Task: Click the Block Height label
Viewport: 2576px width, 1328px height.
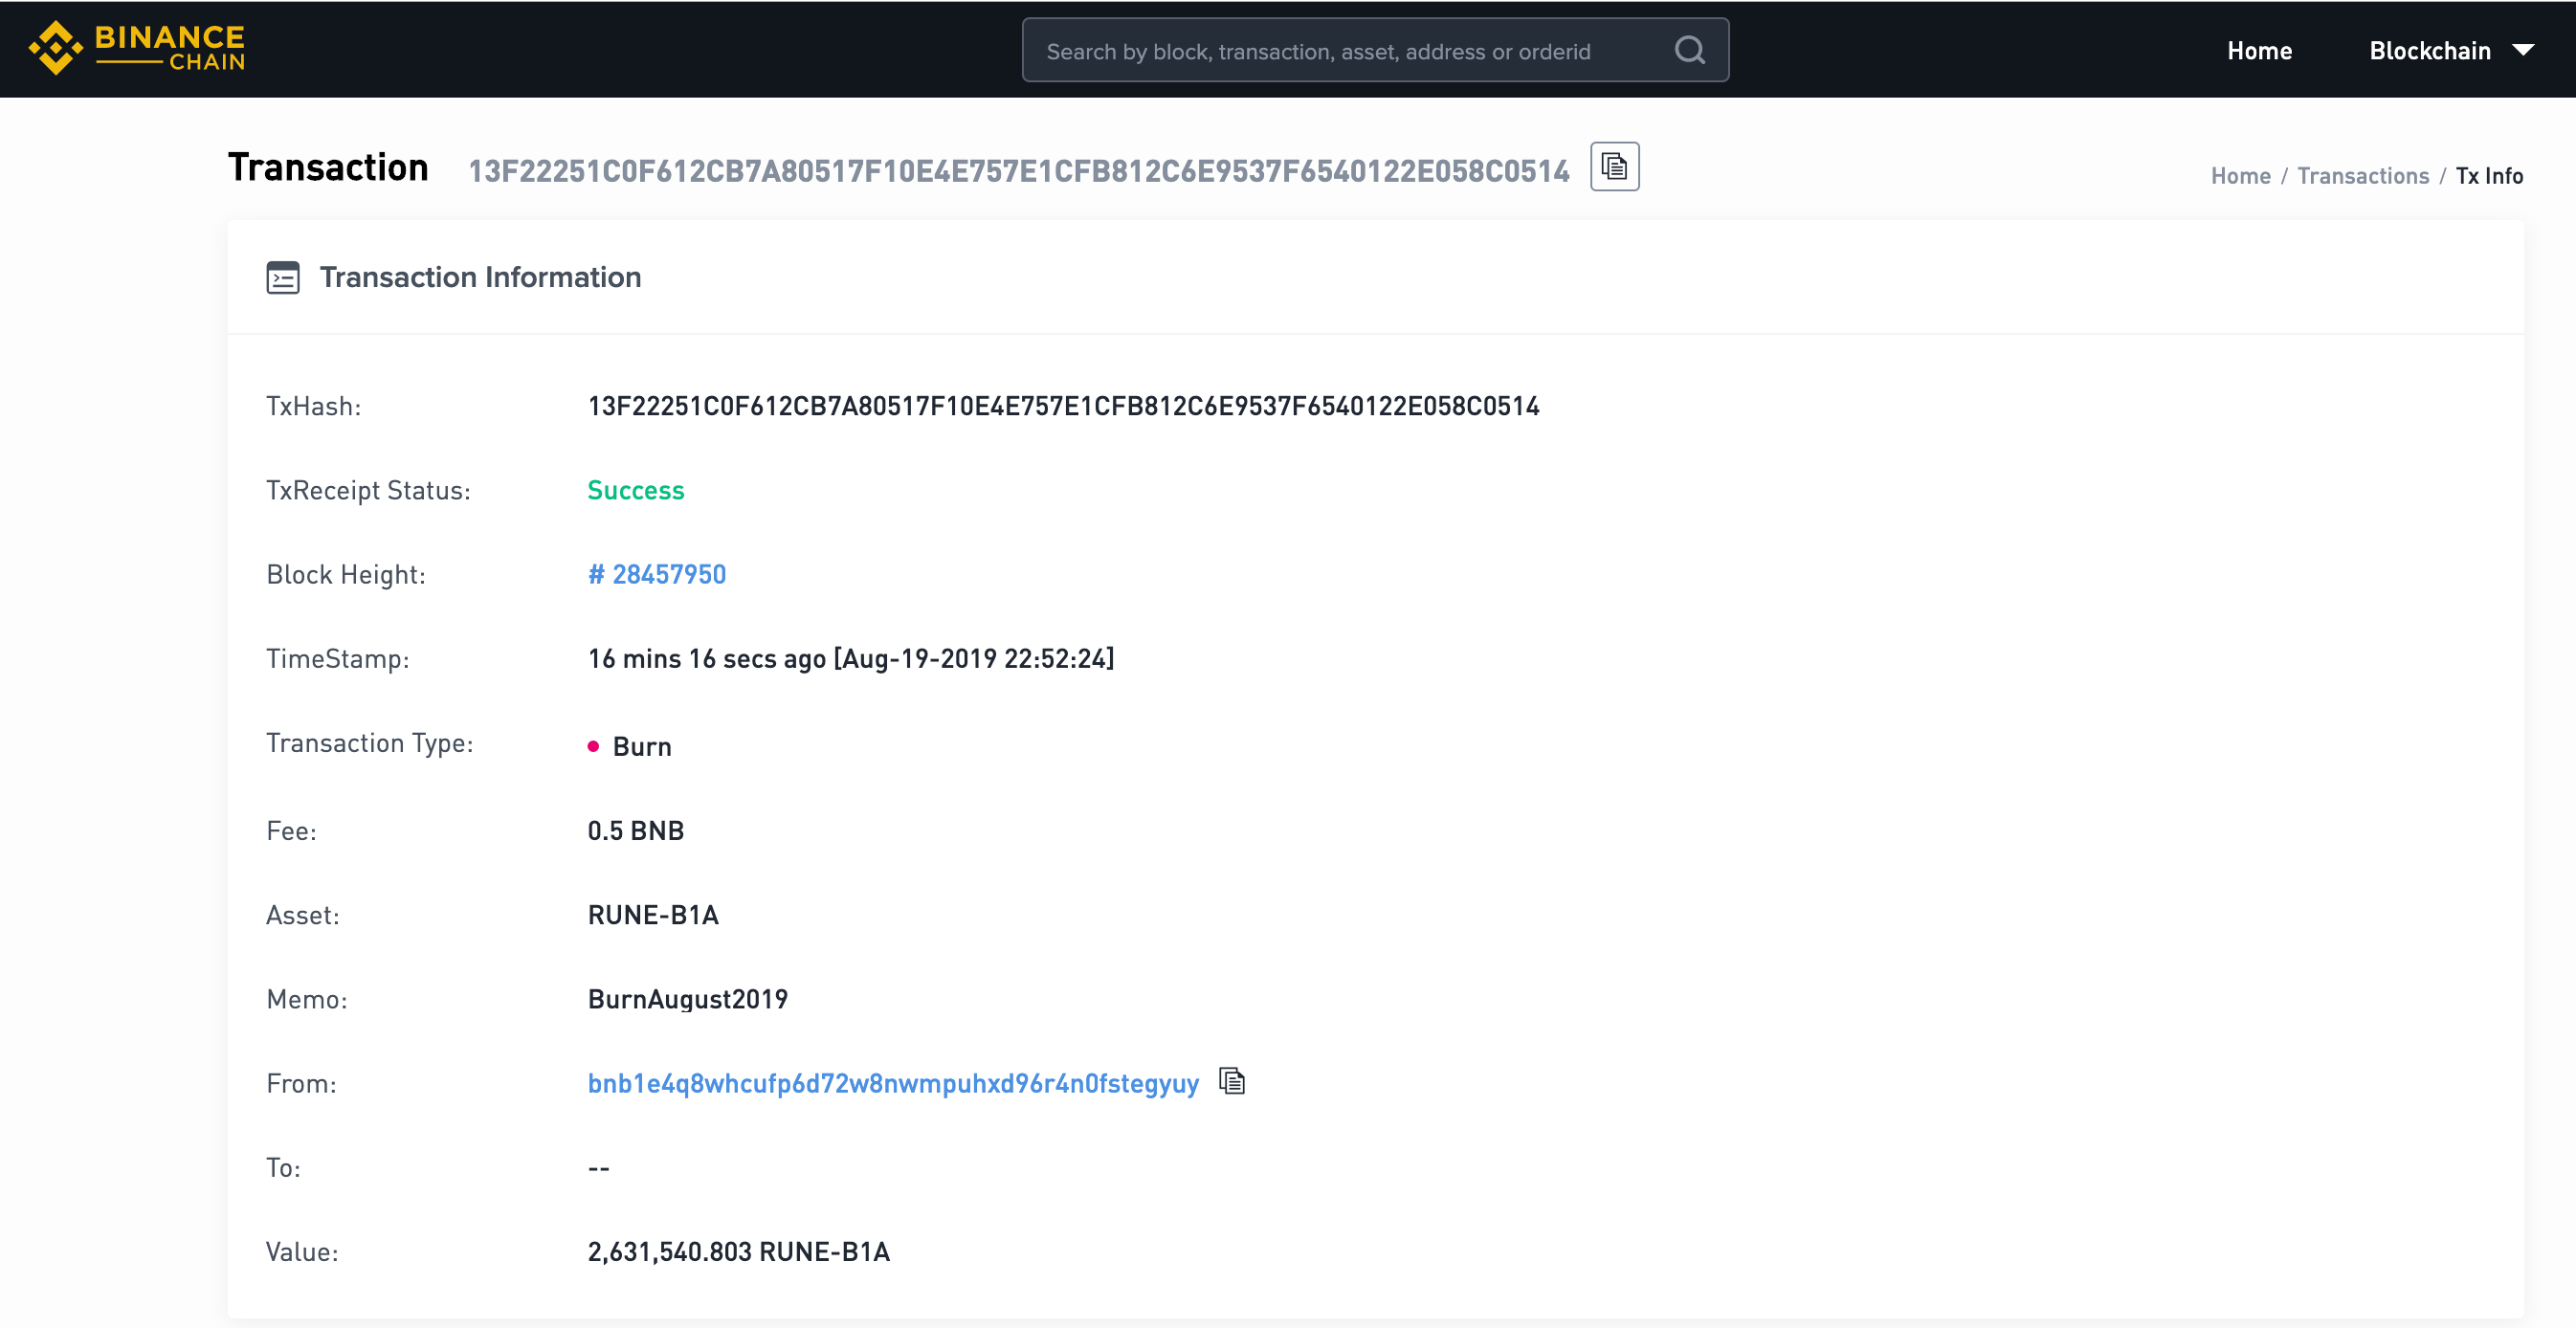Action: click(345, 574)
